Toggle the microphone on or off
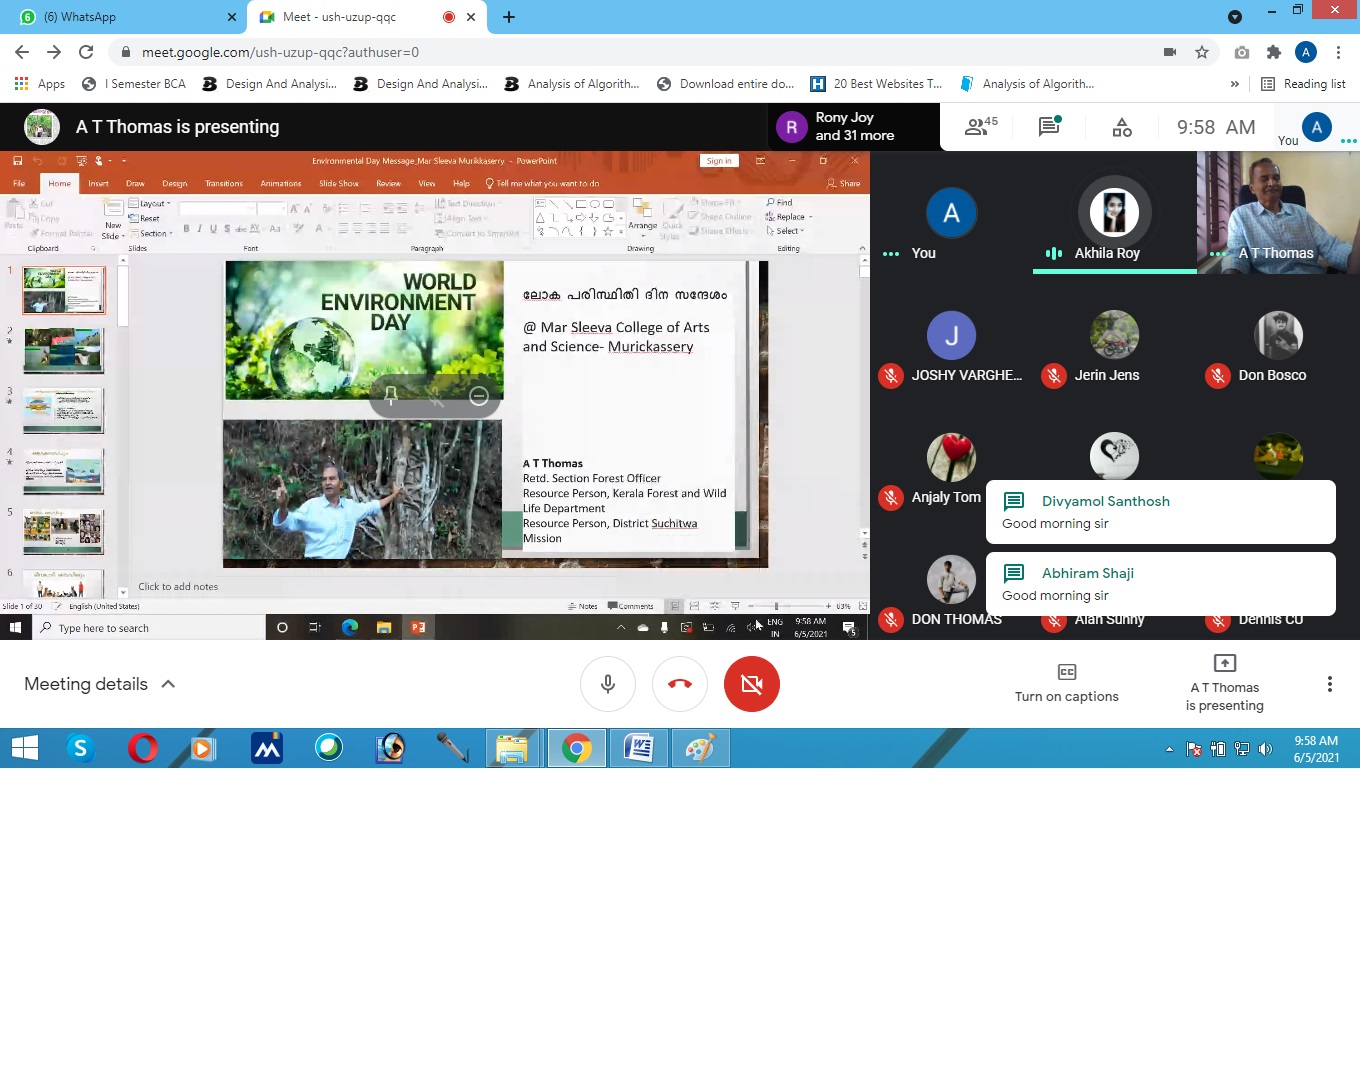Viewport: 1360px width, 1068px height. click(x=608, y=684)
